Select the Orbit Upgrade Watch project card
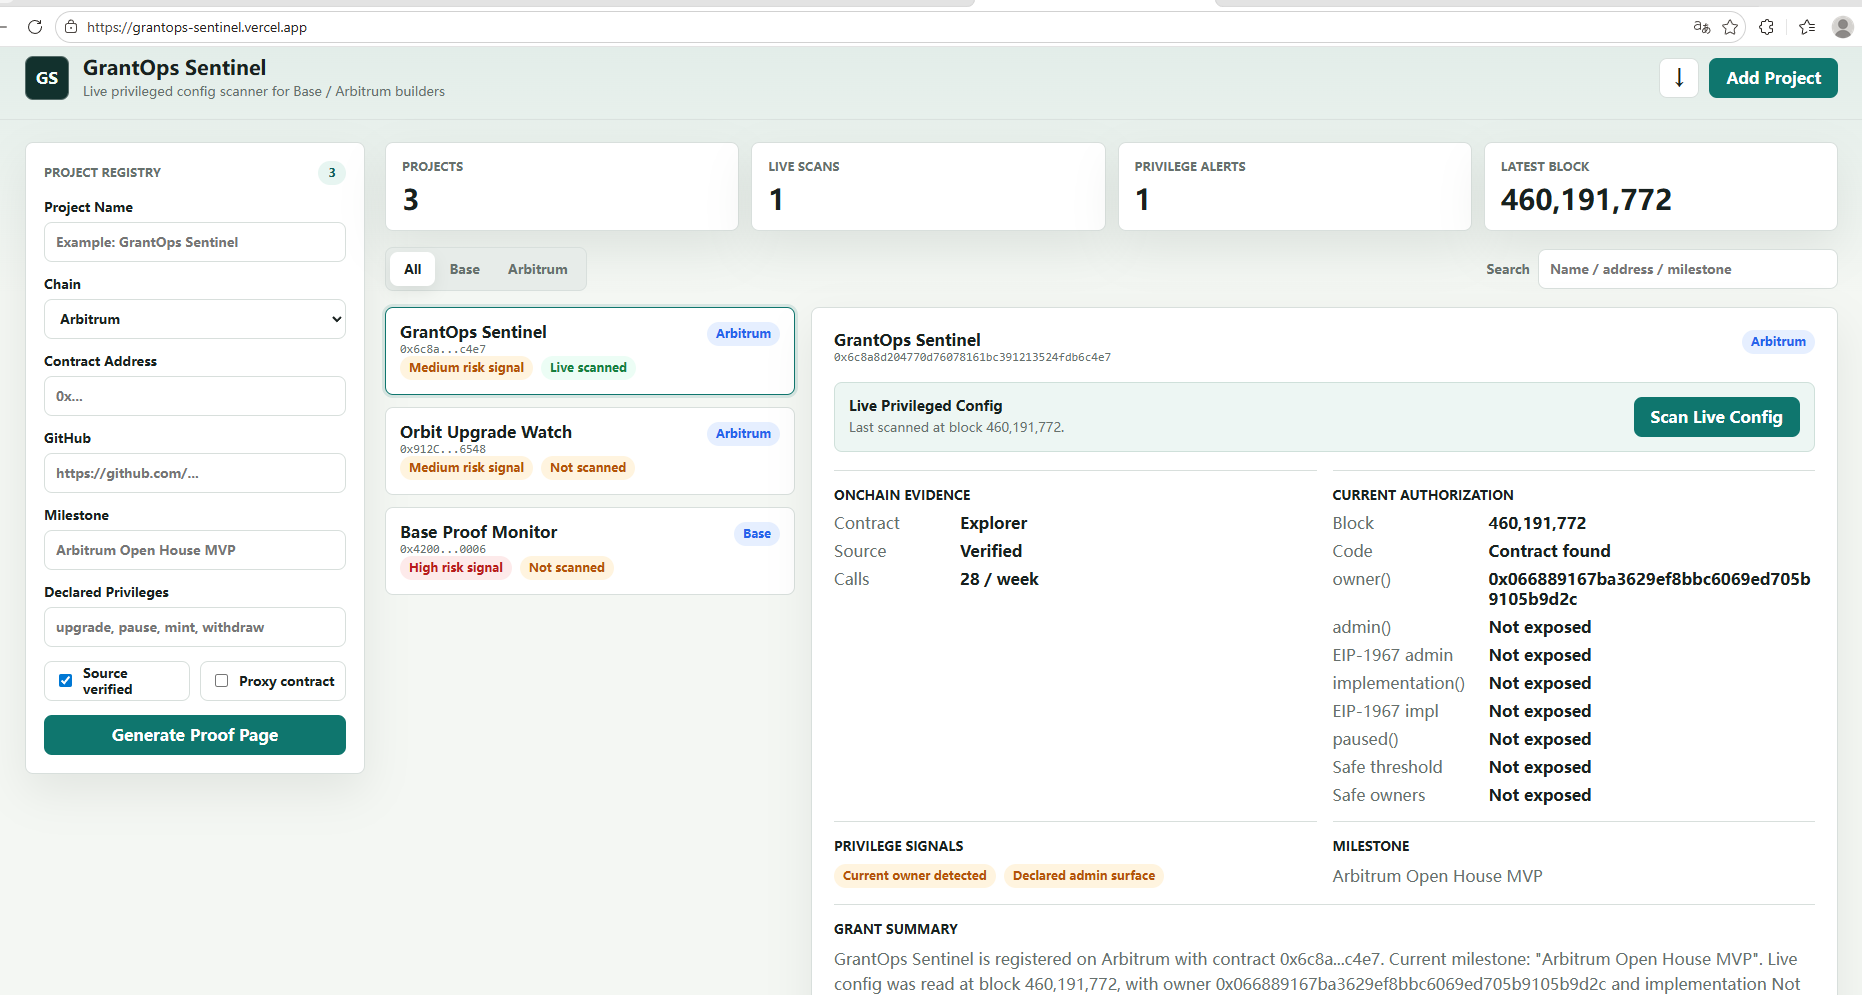 click(590, 451)
